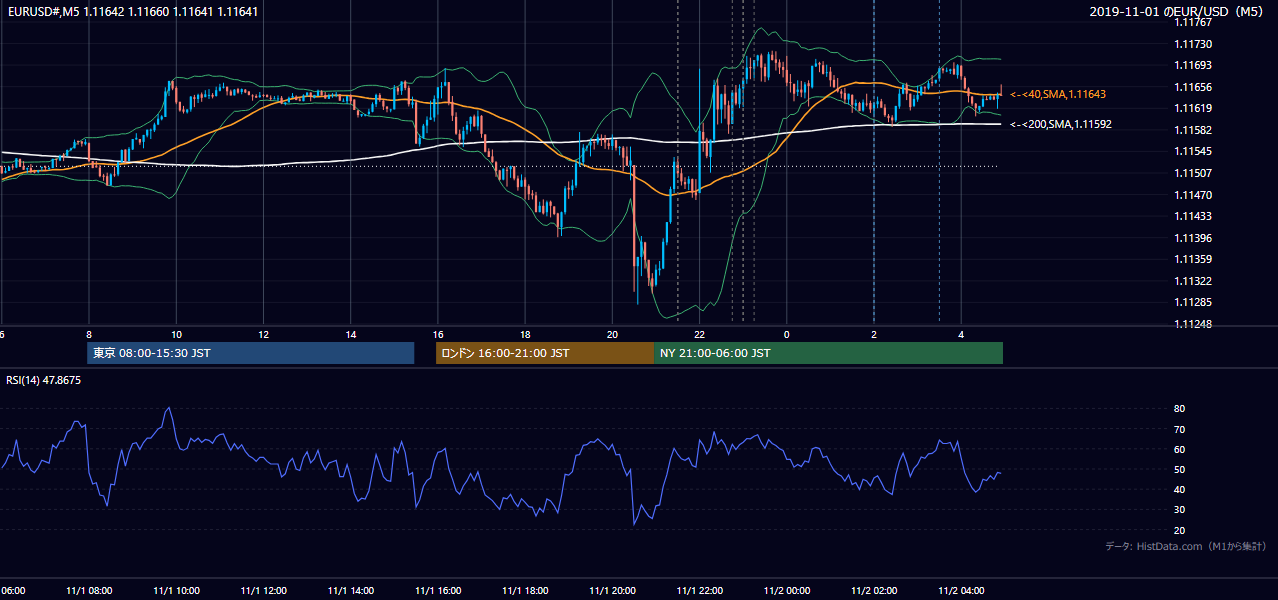Click the 1.11693 price axis label

[x=1192, y=66]
